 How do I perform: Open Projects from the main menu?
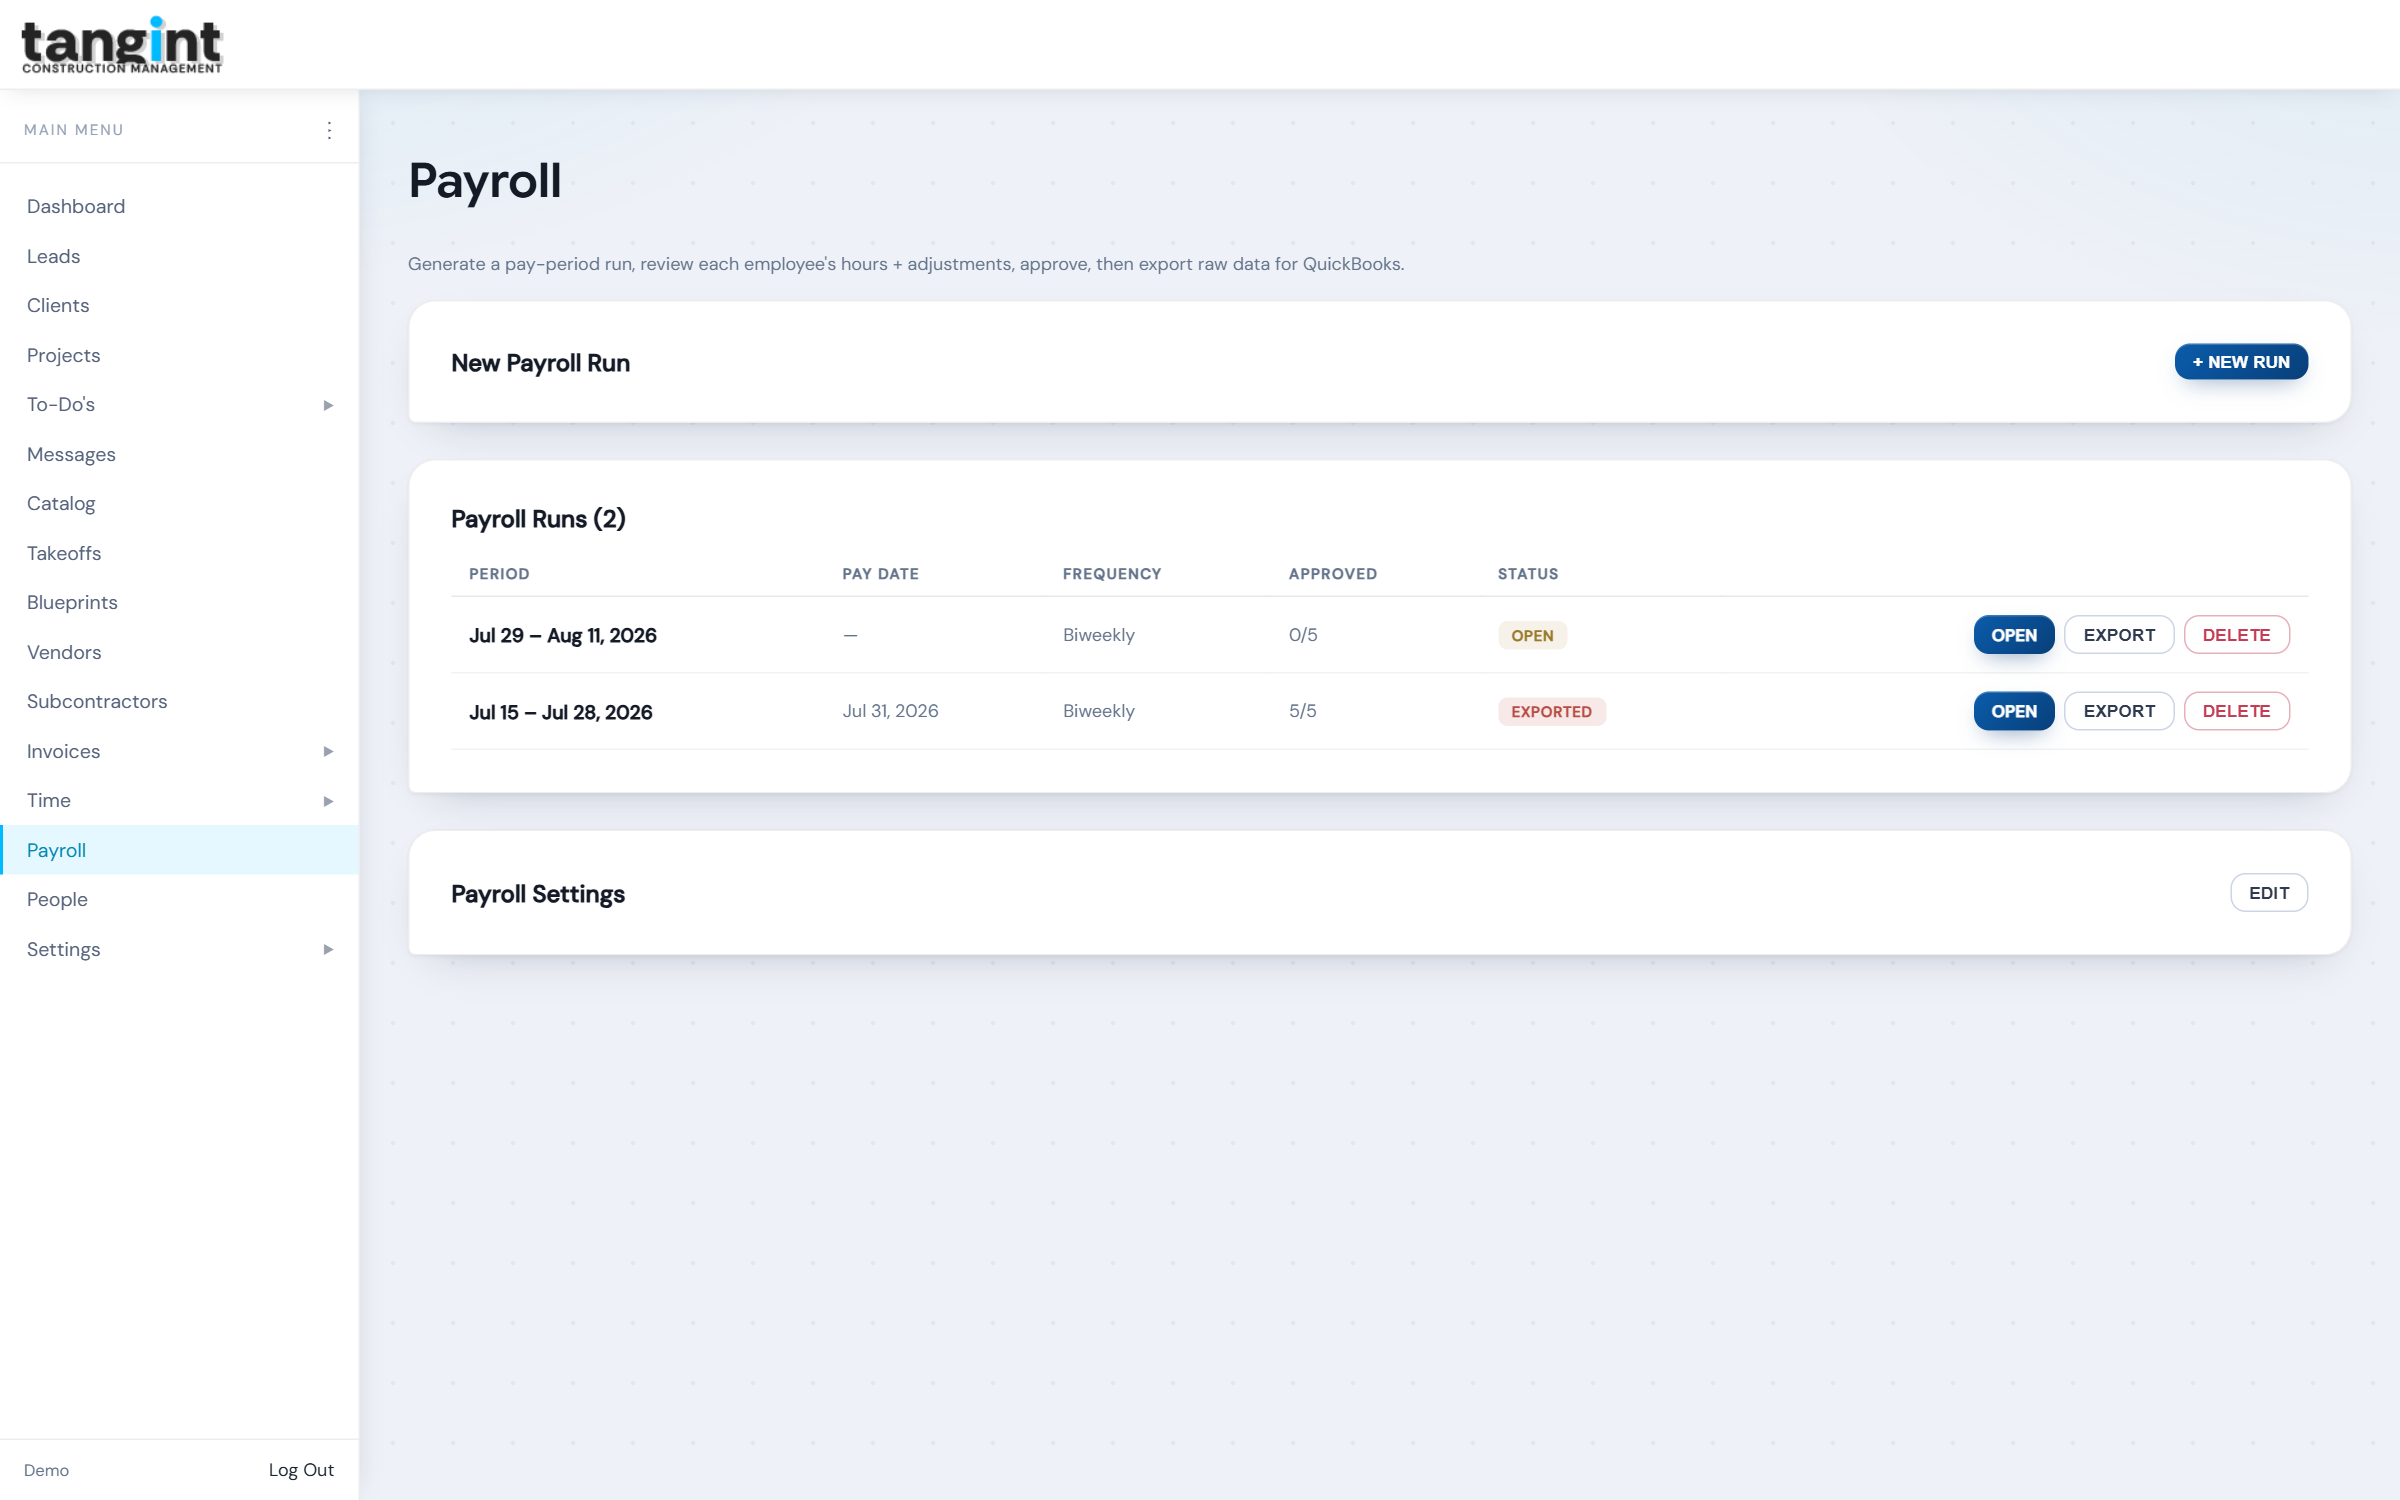pos(63,355)
